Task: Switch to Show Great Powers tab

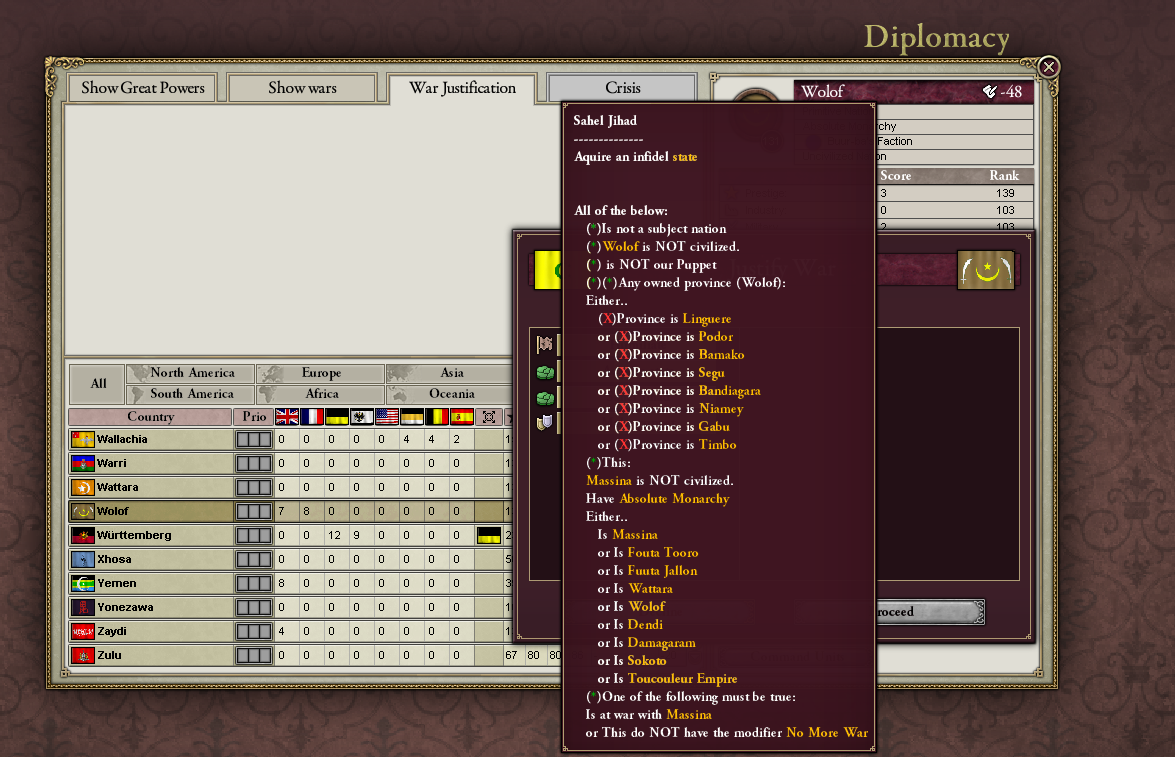Action: (x=143, y=88)
